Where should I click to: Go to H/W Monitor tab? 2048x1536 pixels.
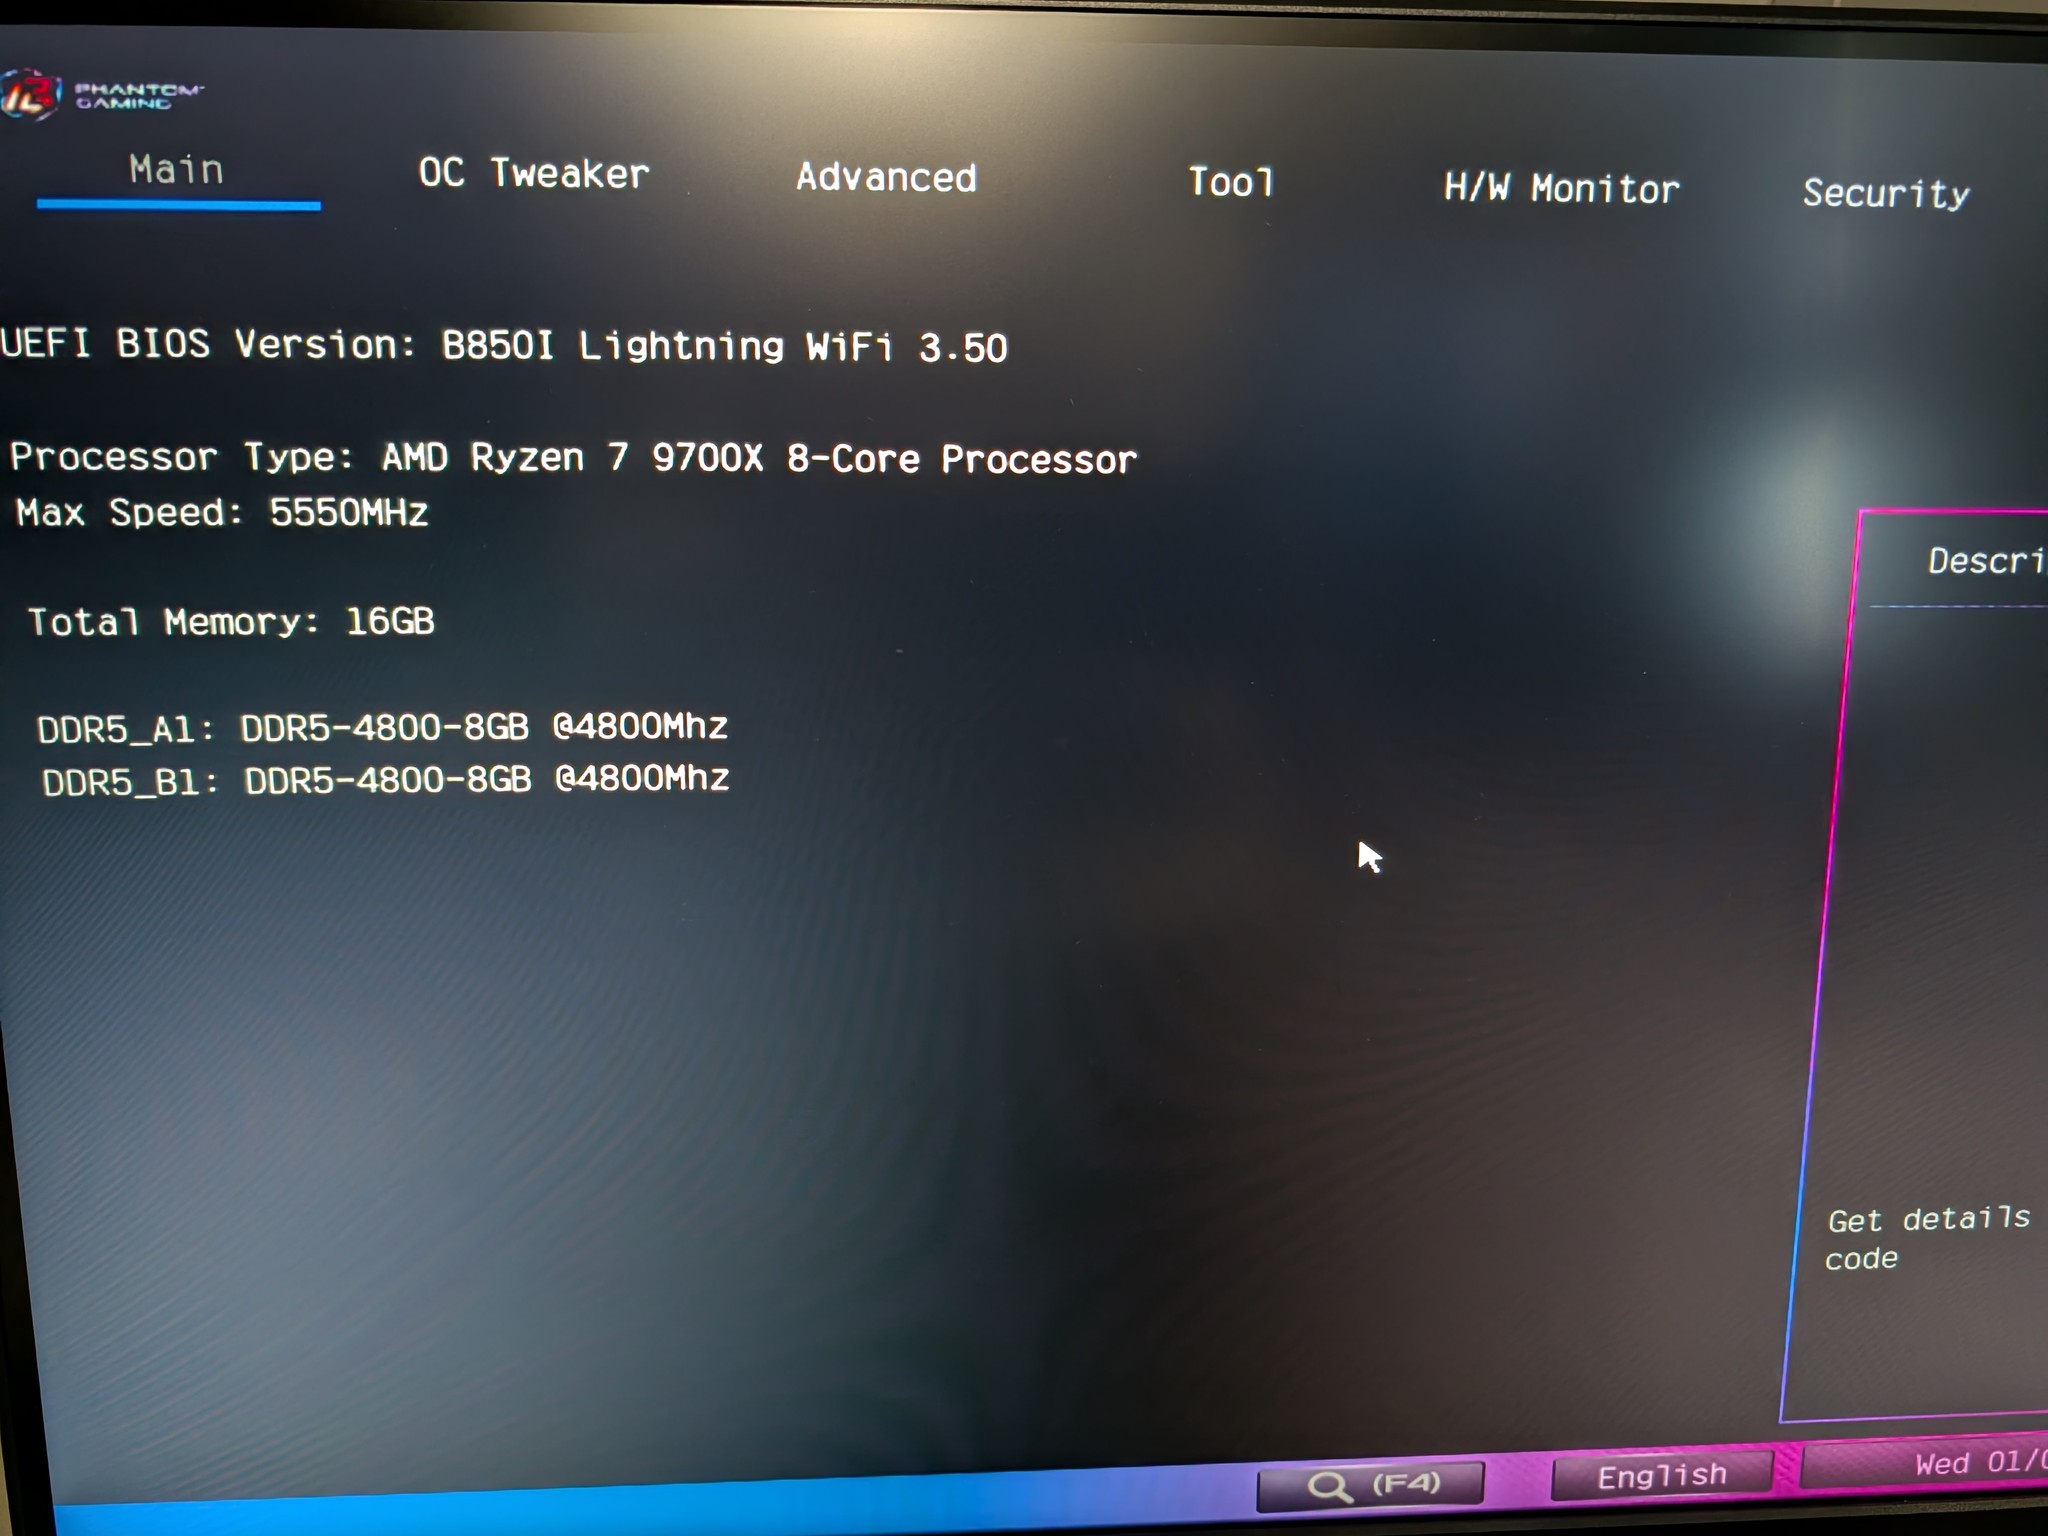pyautogui.click(x=1561, y=188)
